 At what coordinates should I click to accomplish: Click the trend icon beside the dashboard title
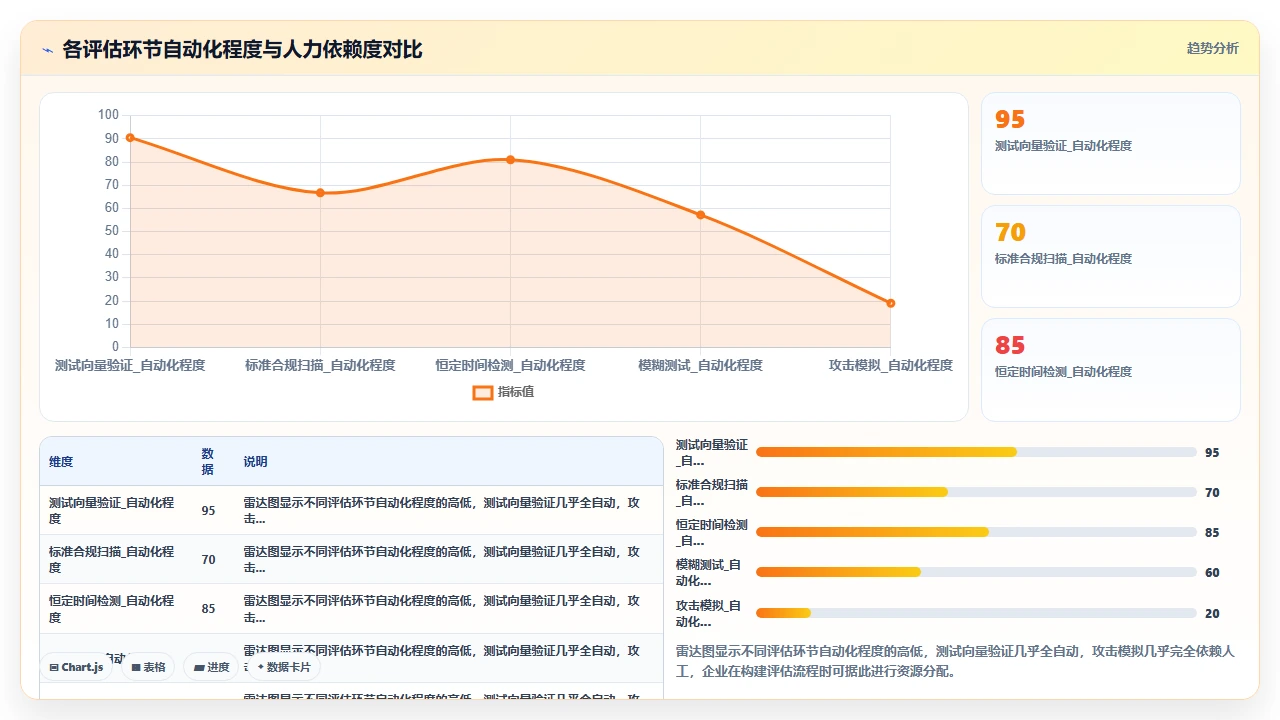tap(47, 50)
